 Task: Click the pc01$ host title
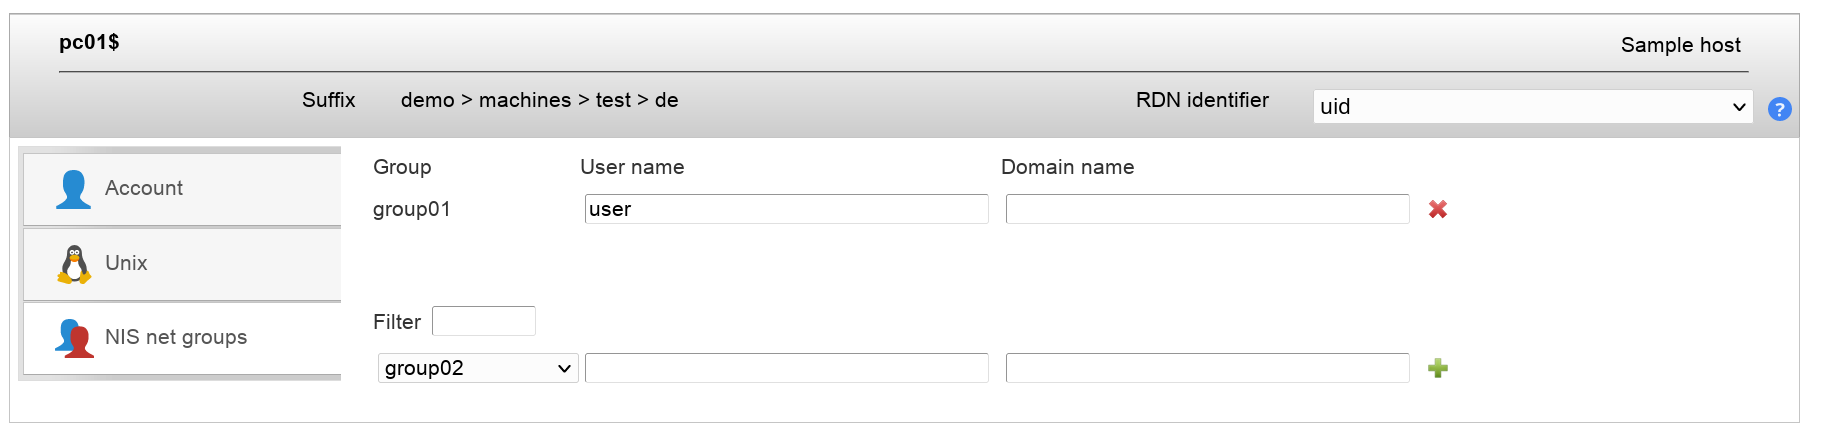point(89,42)
